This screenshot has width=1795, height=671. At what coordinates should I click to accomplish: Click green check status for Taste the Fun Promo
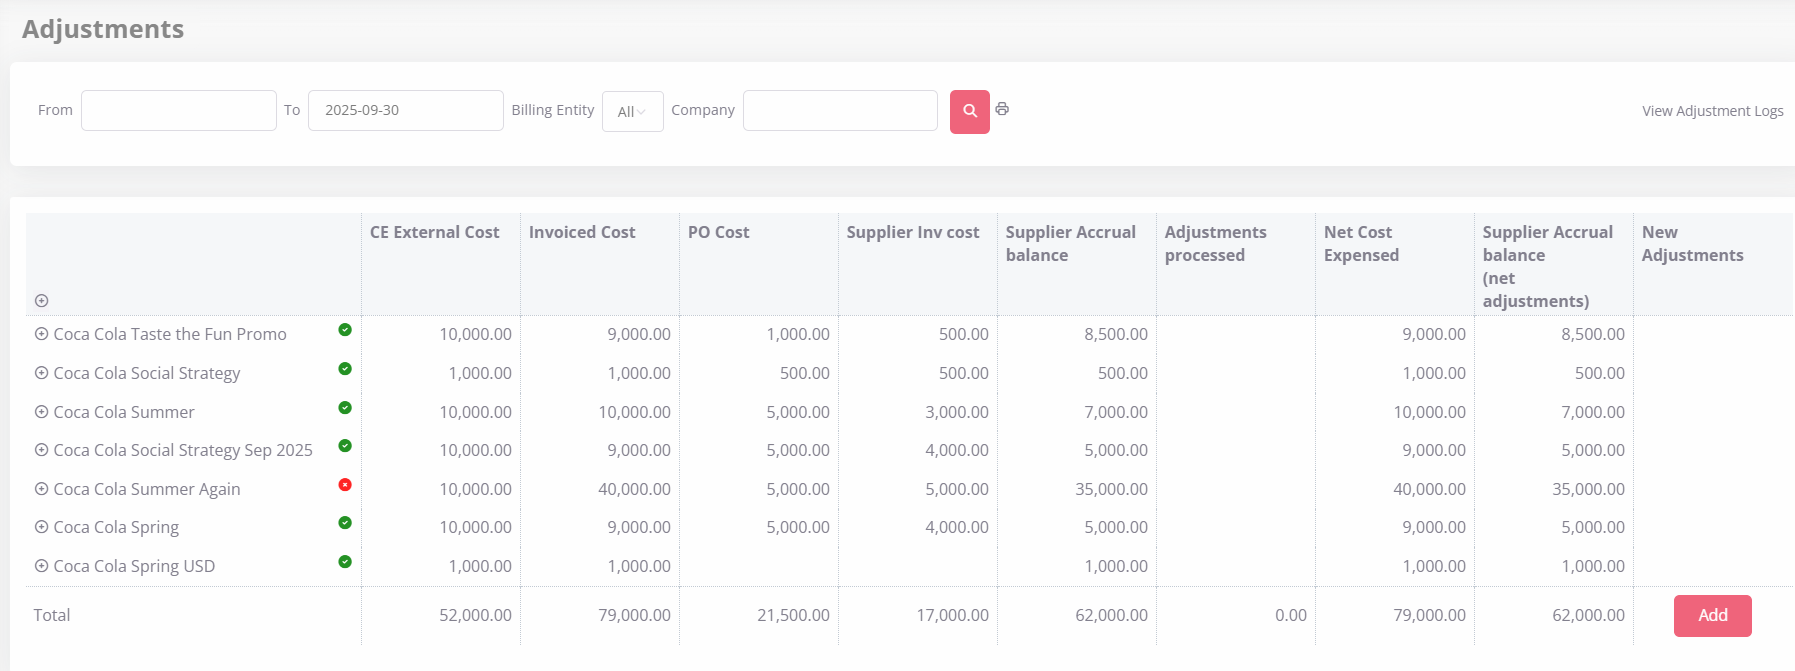pyautogui.click(x=345, y=330)
